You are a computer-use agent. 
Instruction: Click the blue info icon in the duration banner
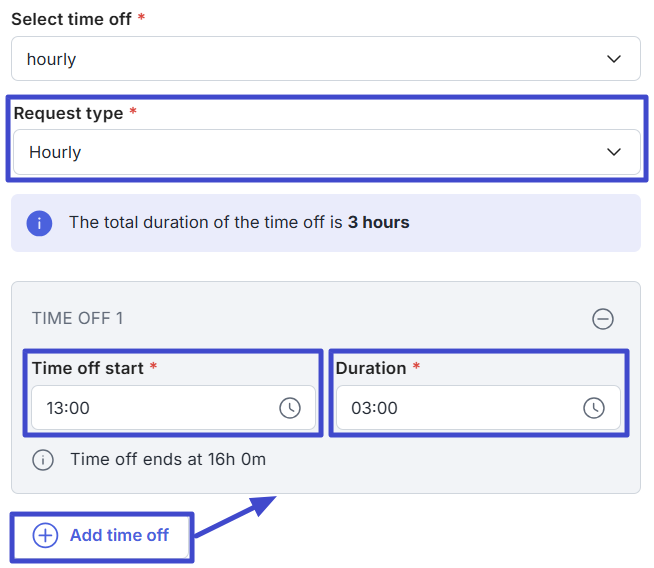tap(39, 224)
